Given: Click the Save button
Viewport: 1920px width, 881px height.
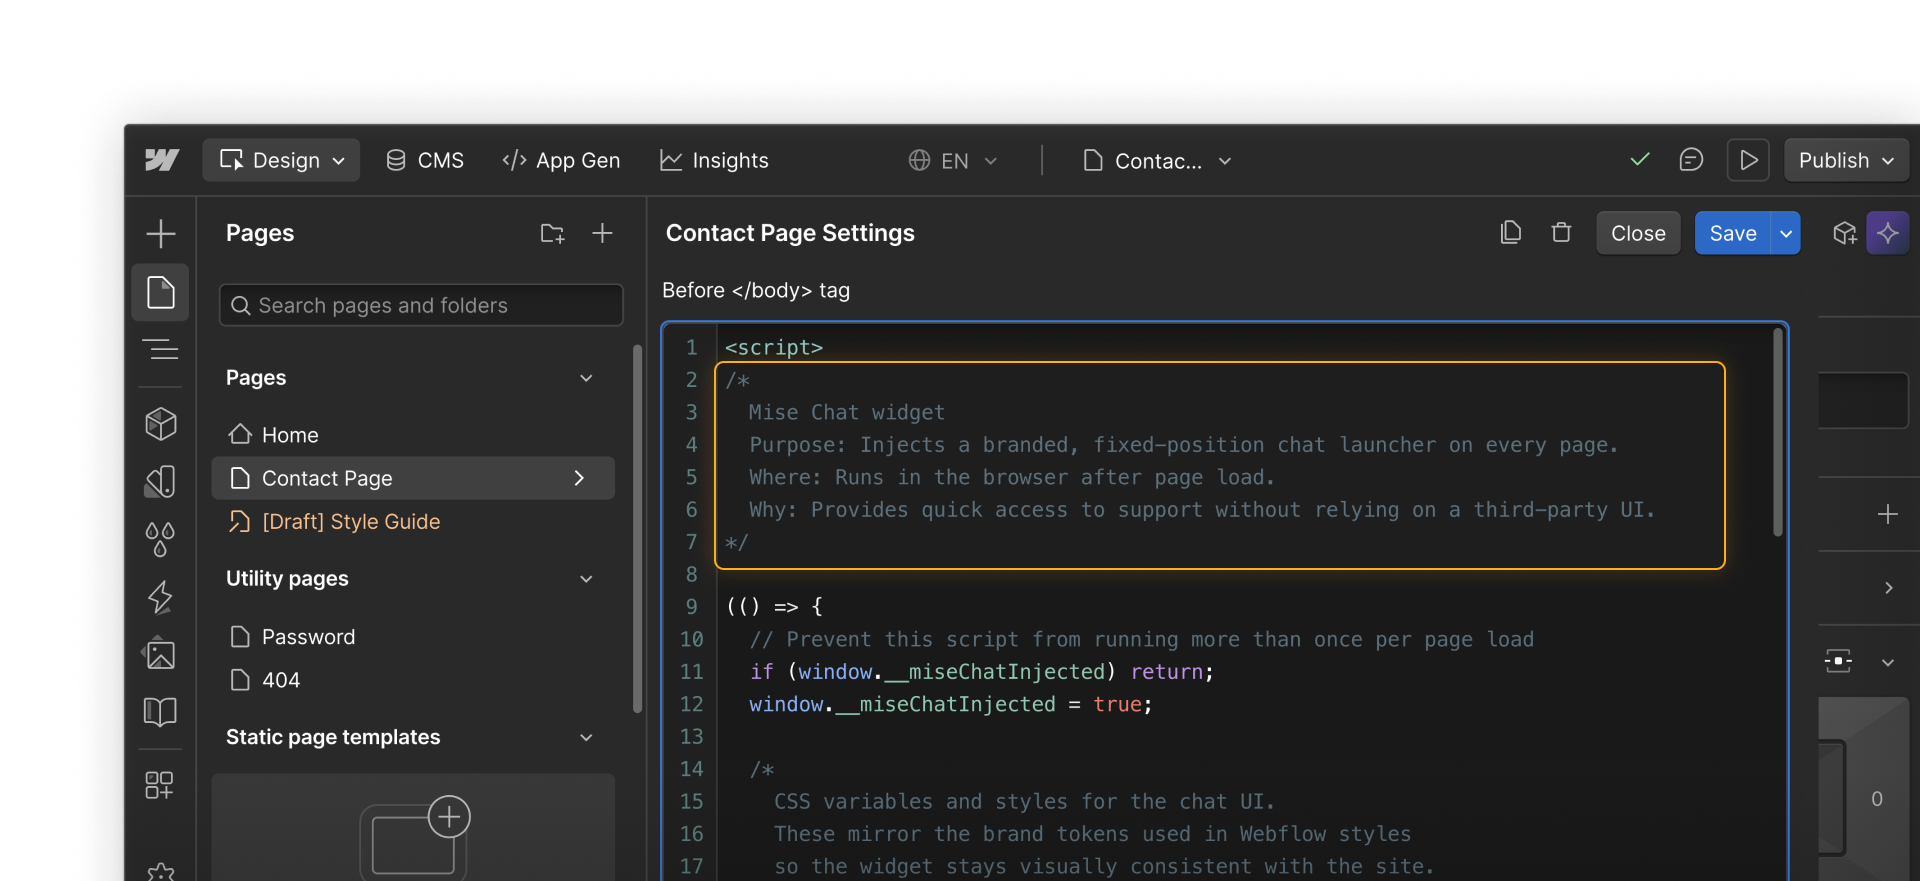Looking at the screenshot, I should click(1733, 233).
